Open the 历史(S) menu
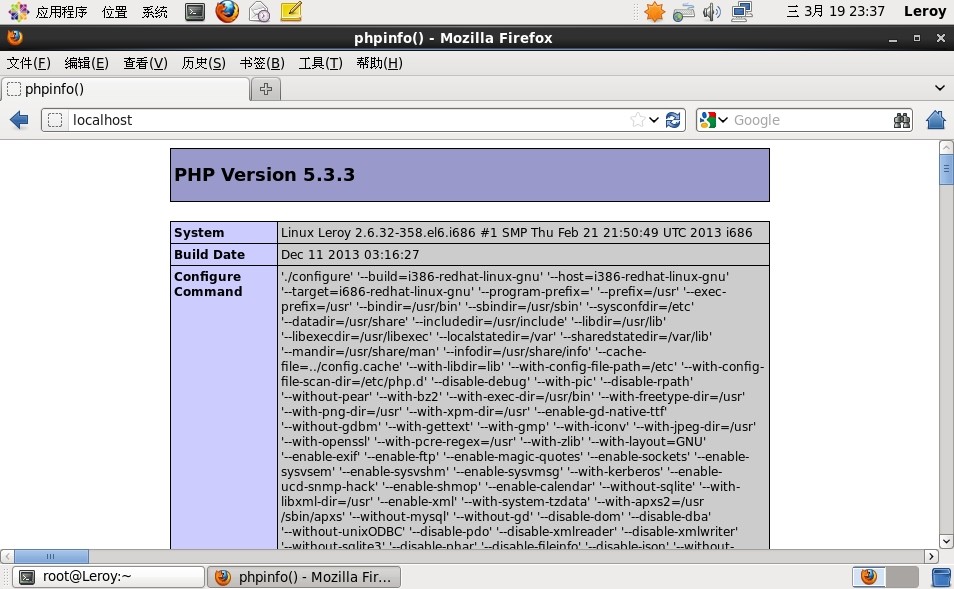The width and height of the screenshot is (954, 589). (203, 63)
